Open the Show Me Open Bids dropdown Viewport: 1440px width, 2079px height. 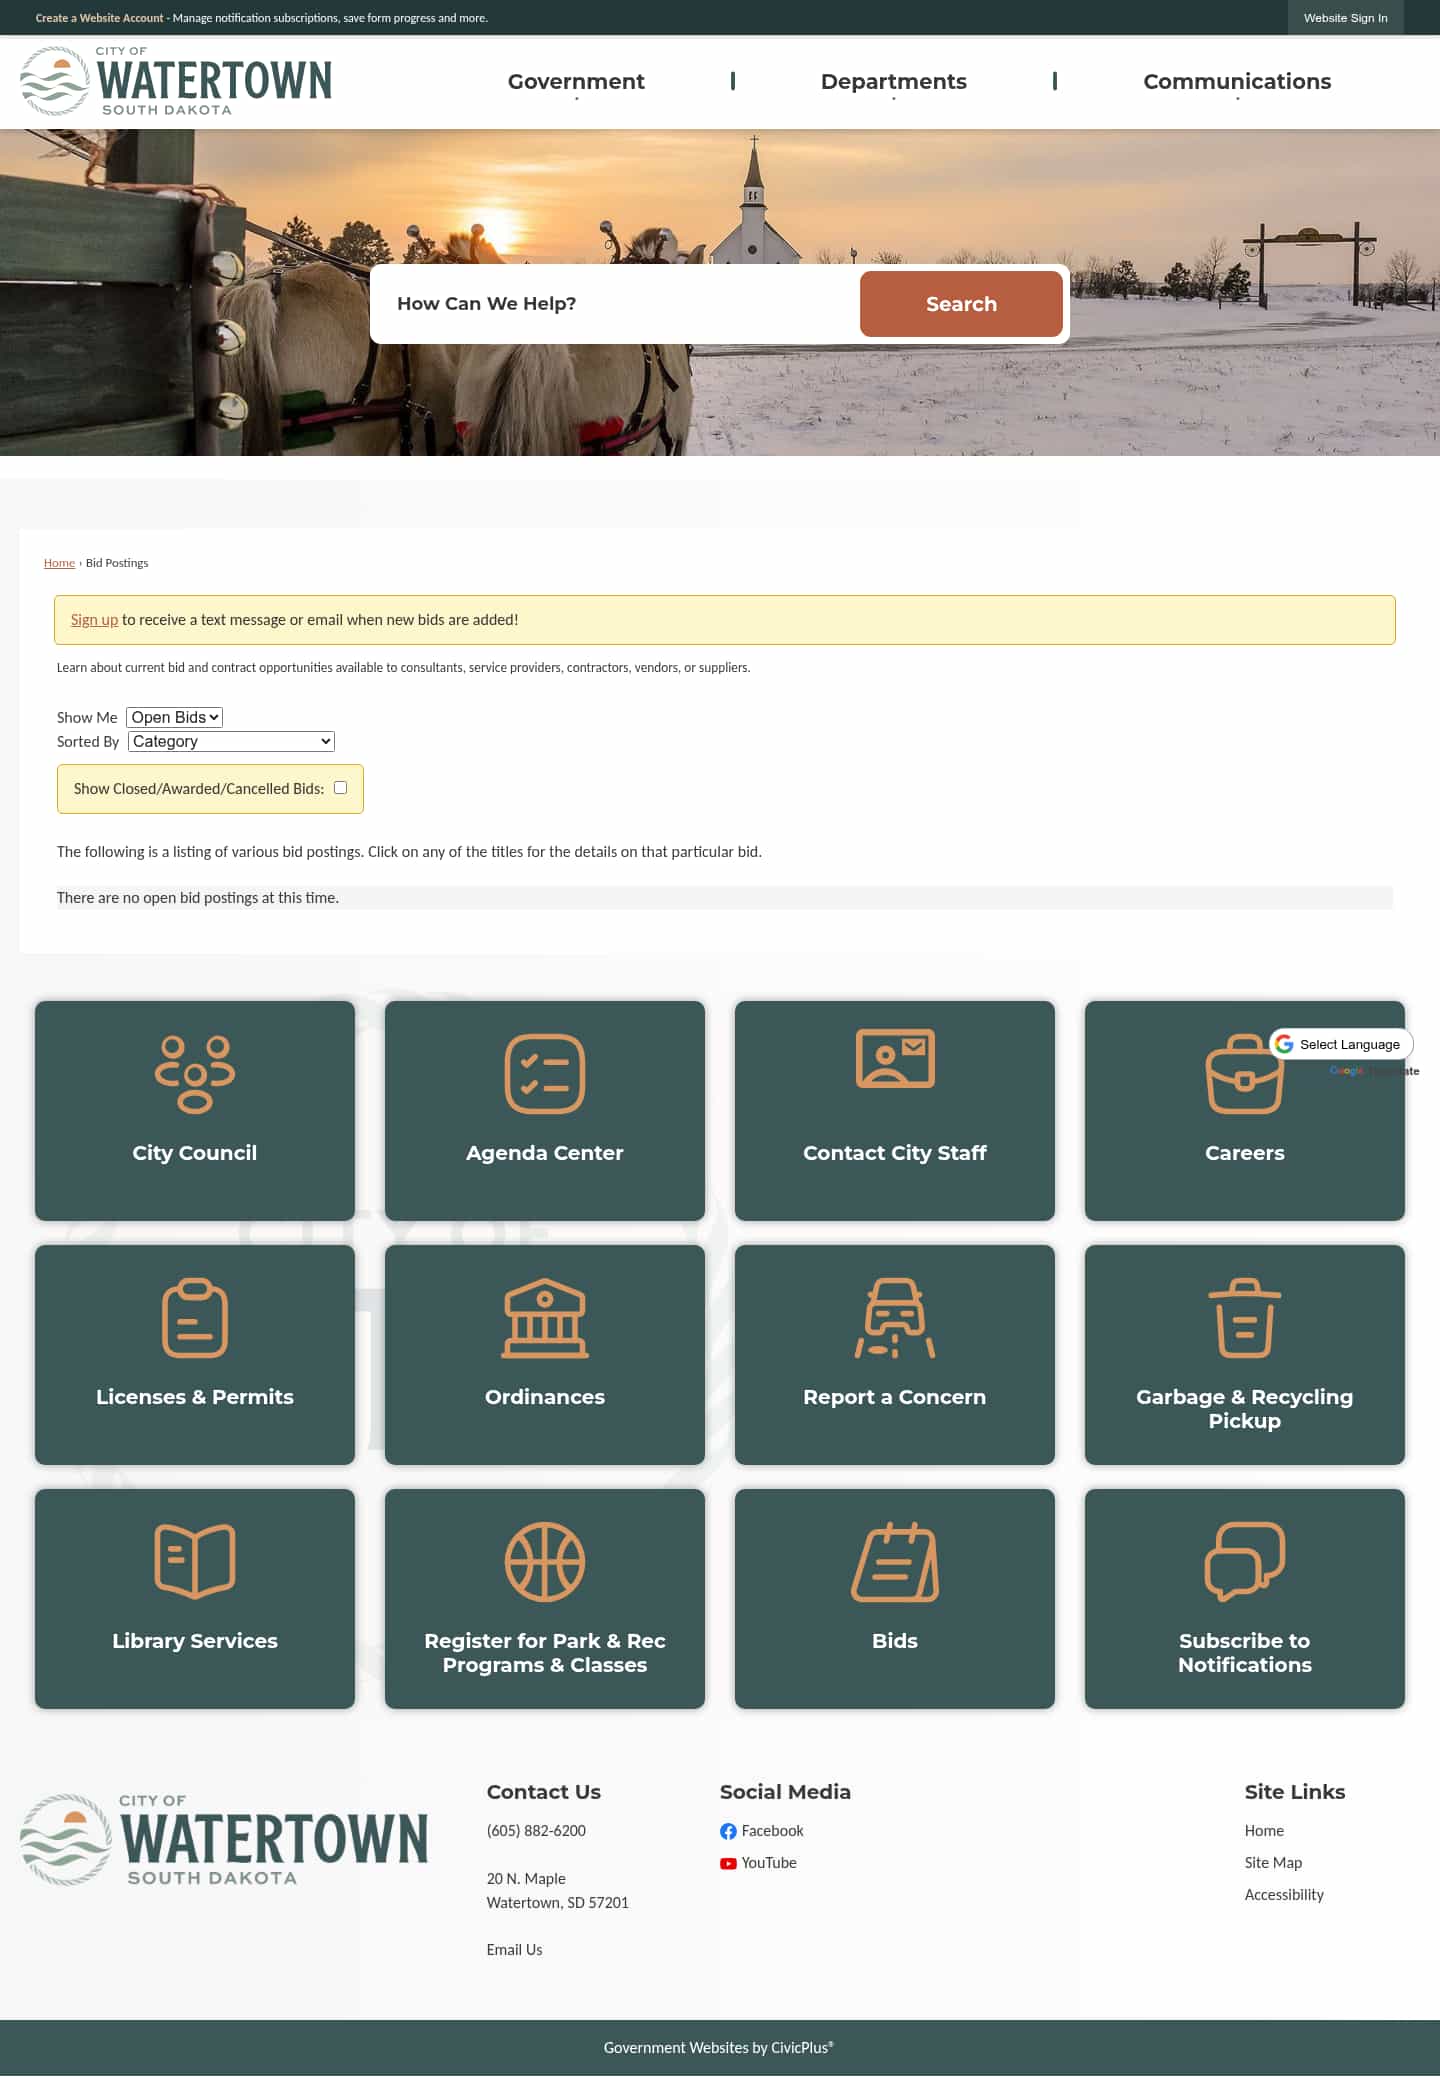coord(174,717)
